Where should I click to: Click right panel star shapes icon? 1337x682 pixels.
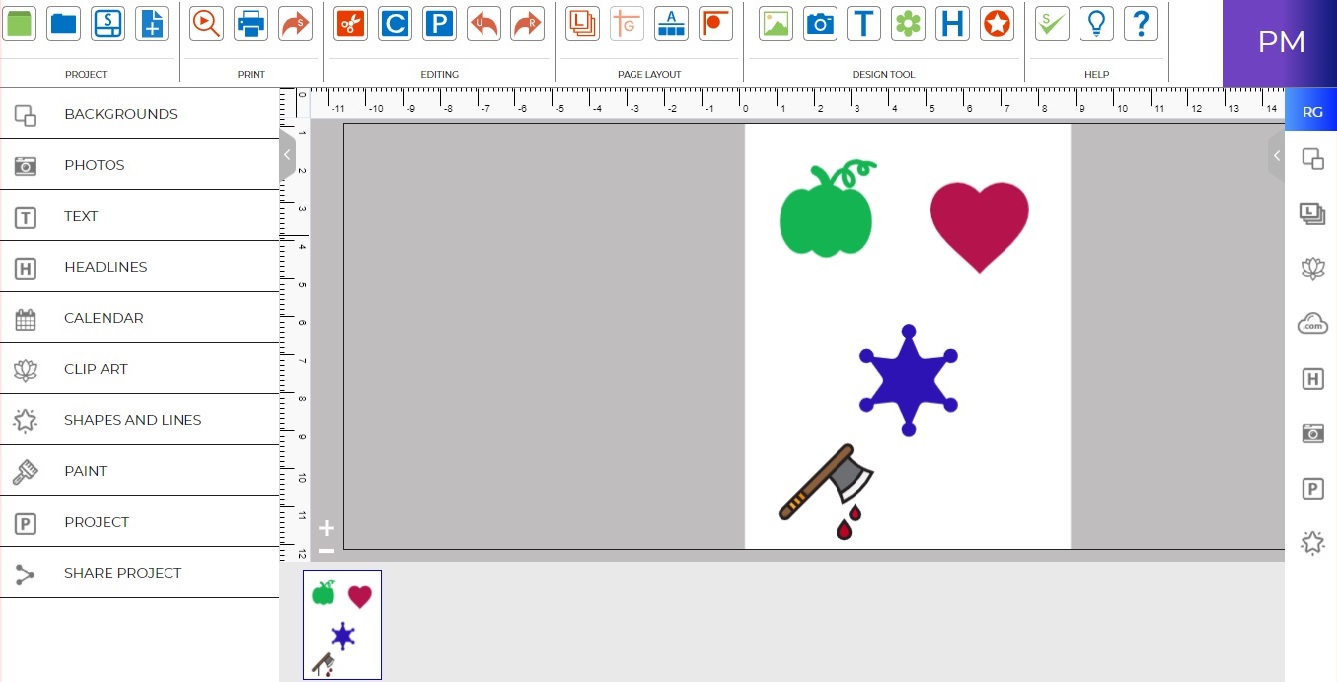(1312, 543)
